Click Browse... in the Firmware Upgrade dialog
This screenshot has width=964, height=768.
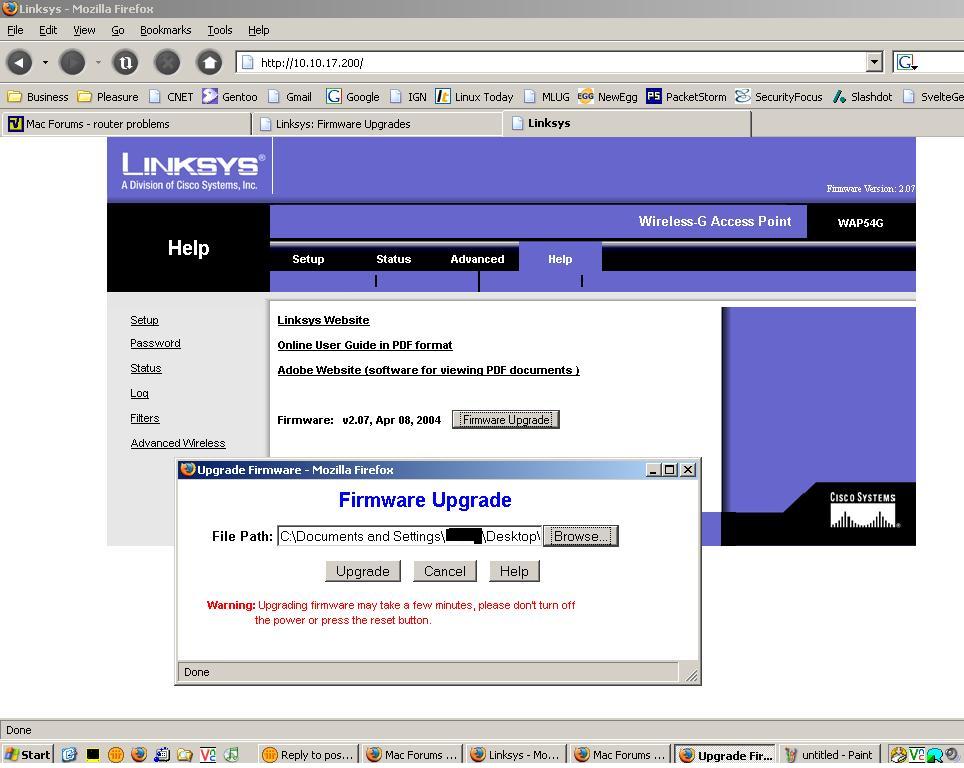coord(581,536)
